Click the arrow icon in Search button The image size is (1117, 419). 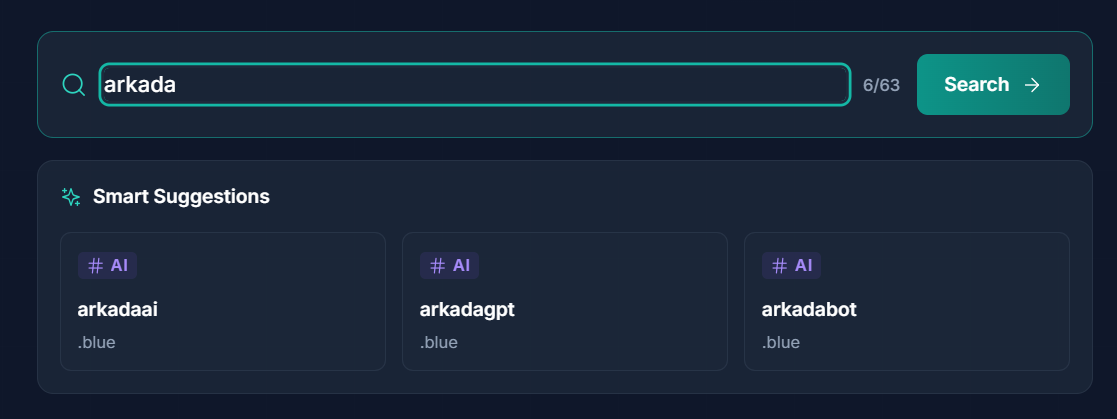[x=1033, y=85]
